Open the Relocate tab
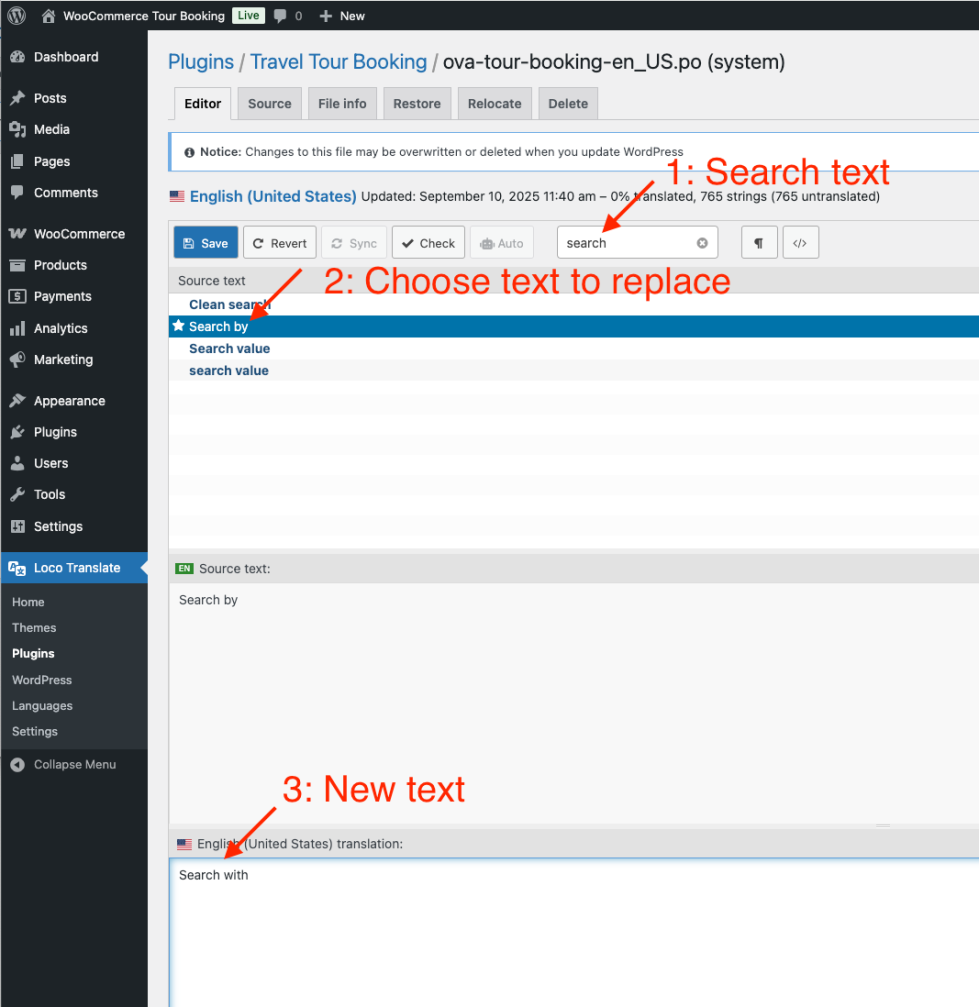979x1007 pixels. (x=495, y=103)
